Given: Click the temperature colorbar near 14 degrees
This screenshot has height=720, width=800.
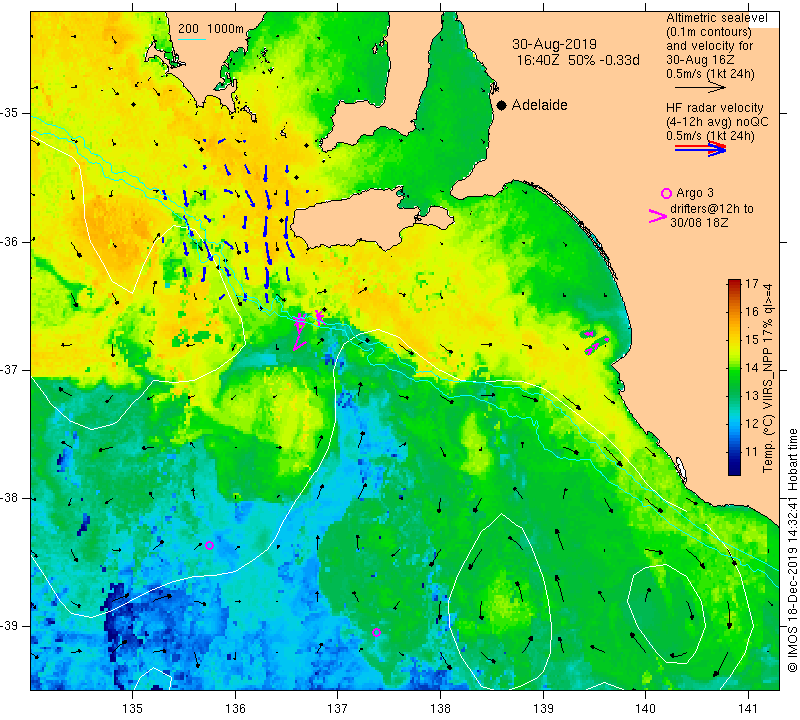Looking at the screenshot, I should coord(734,367).
